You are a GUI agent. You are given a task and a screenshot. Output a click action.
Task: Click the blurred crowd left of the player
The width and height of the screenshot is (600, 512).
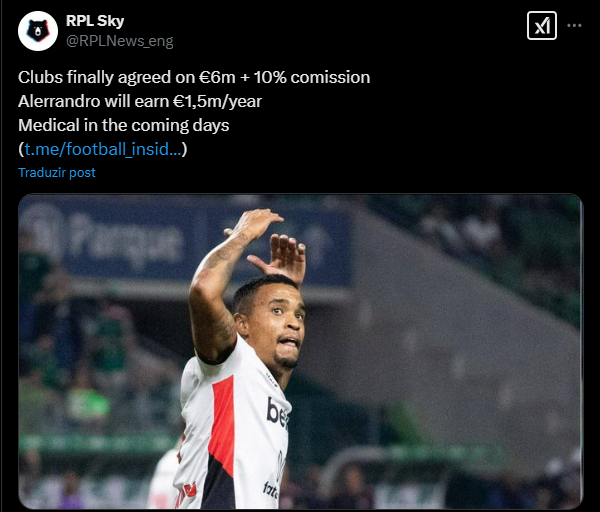96,364
